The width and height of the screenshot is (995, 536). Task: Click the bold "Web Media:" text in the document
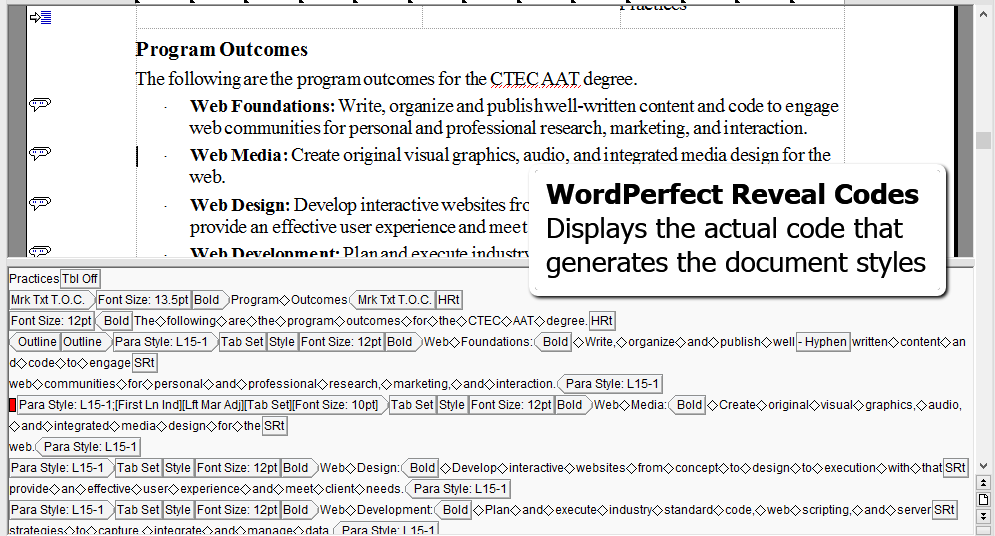(x=238, y=155)
